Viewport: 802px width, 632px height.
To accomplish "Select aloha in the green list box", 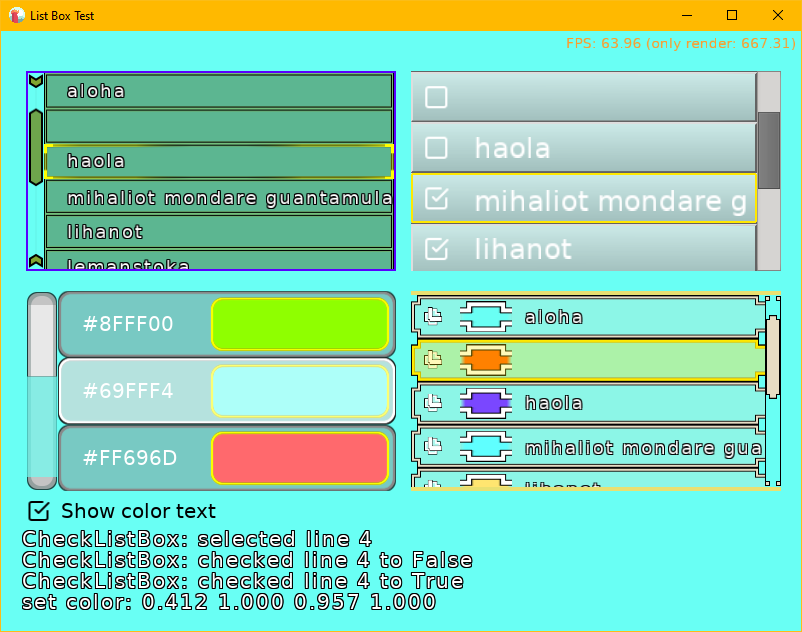I will (x=218, y=91).
